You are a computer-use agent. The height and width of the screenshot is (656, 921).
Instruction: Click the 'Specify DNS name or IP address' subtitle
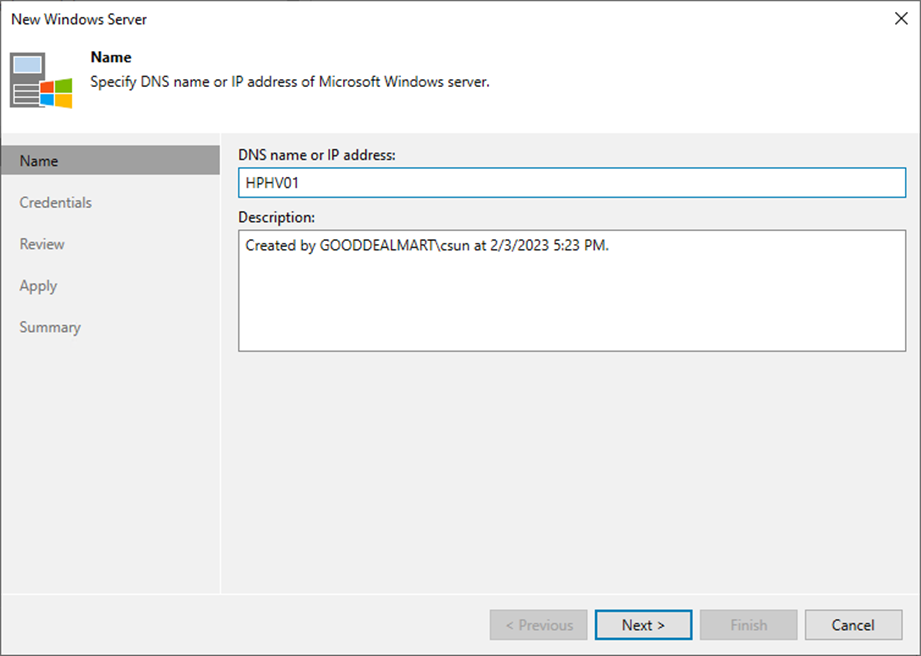[290, 82]
